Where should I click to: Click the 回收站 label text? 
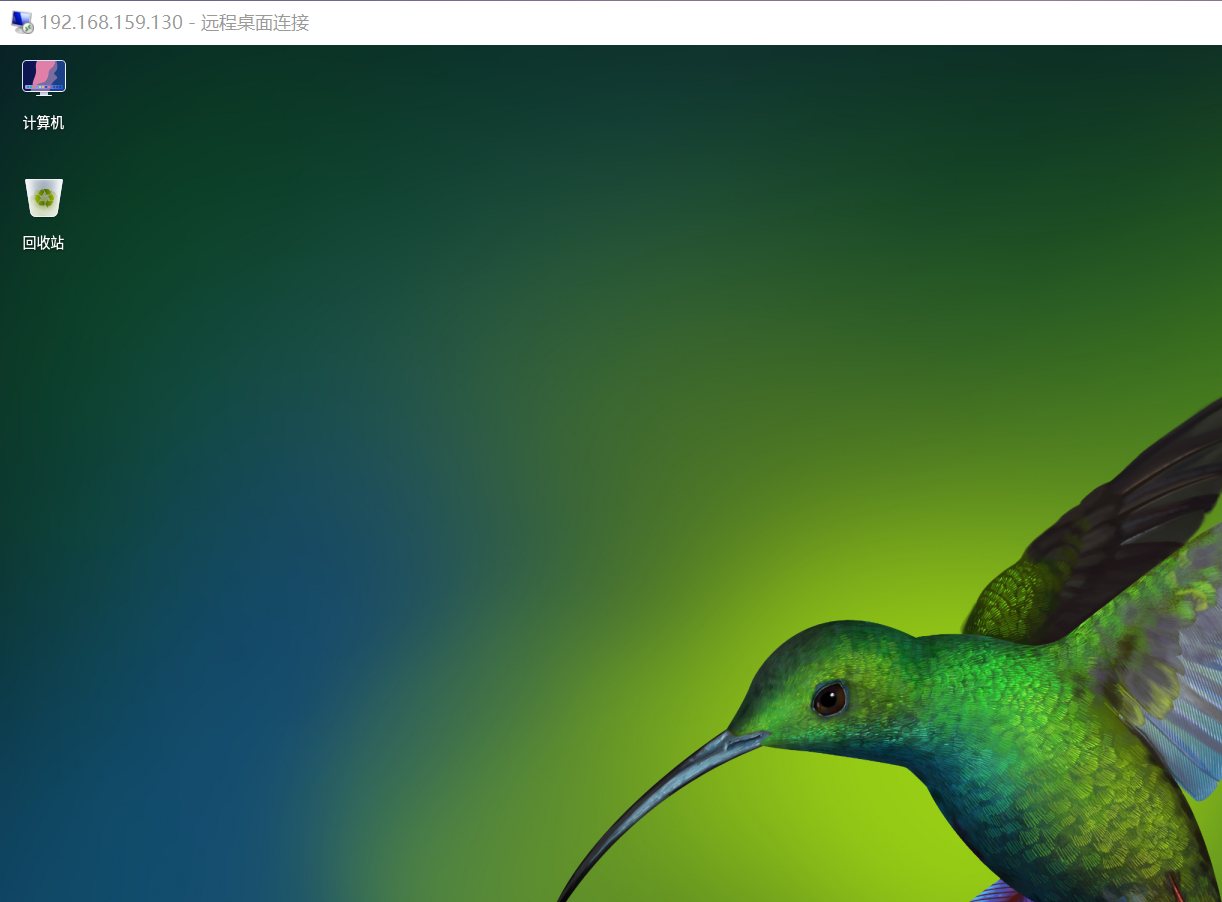point(44,243)
